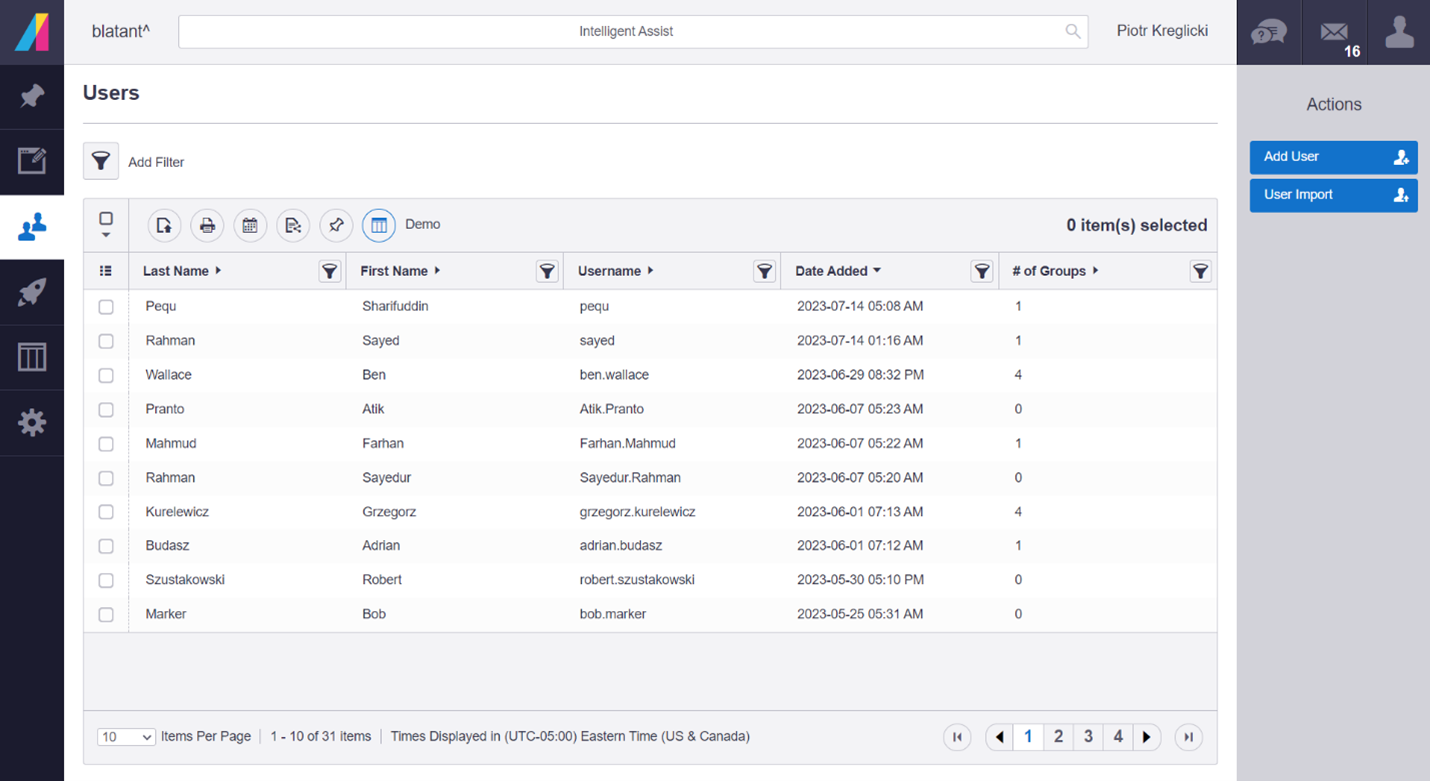
Task: Click username robert.szustakowski
Action: coord(637,580)
